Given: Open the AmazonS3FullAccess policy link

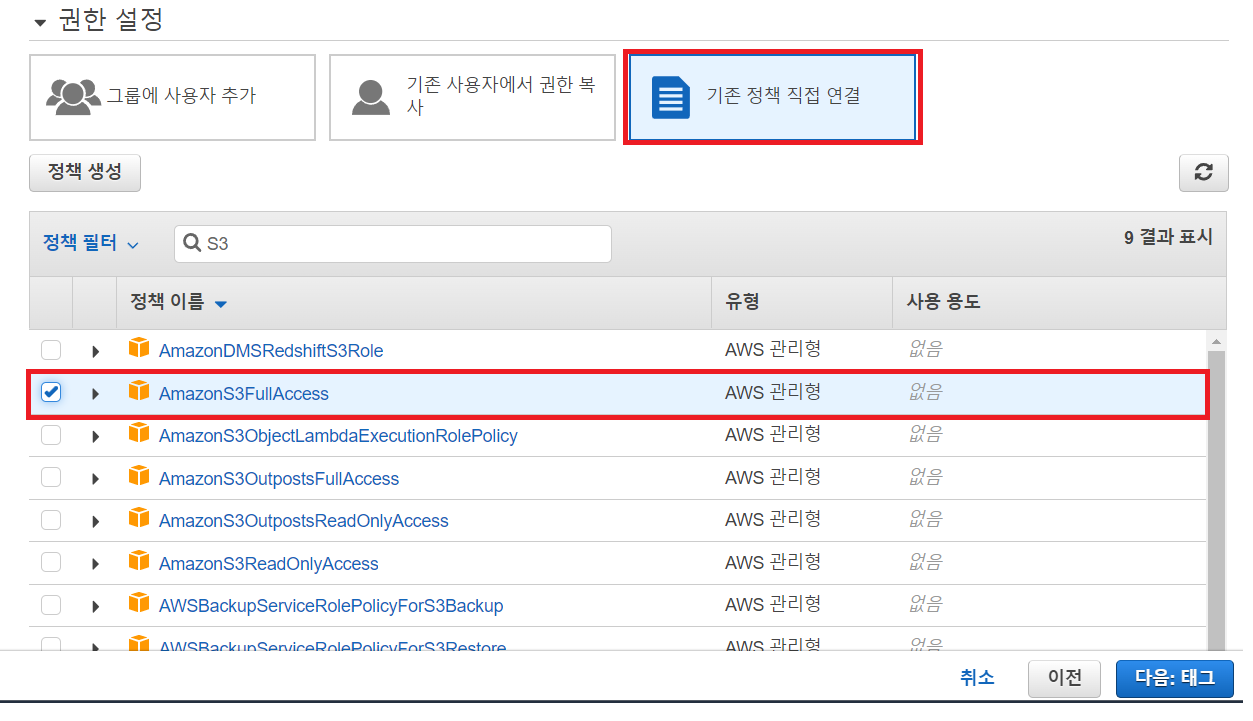Looking at the screenshot, I should click(244, 394).
